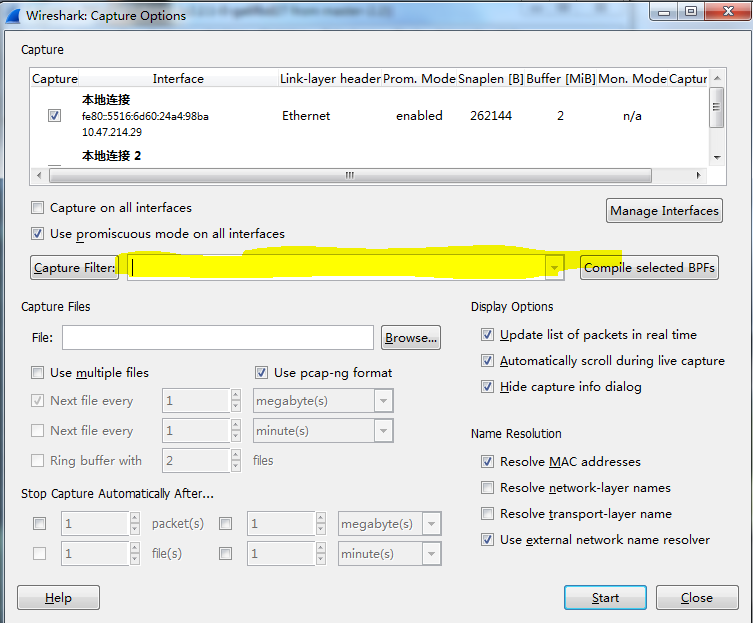
Task: Check the stop after file(s) checkbox
Action: [39, 554]
